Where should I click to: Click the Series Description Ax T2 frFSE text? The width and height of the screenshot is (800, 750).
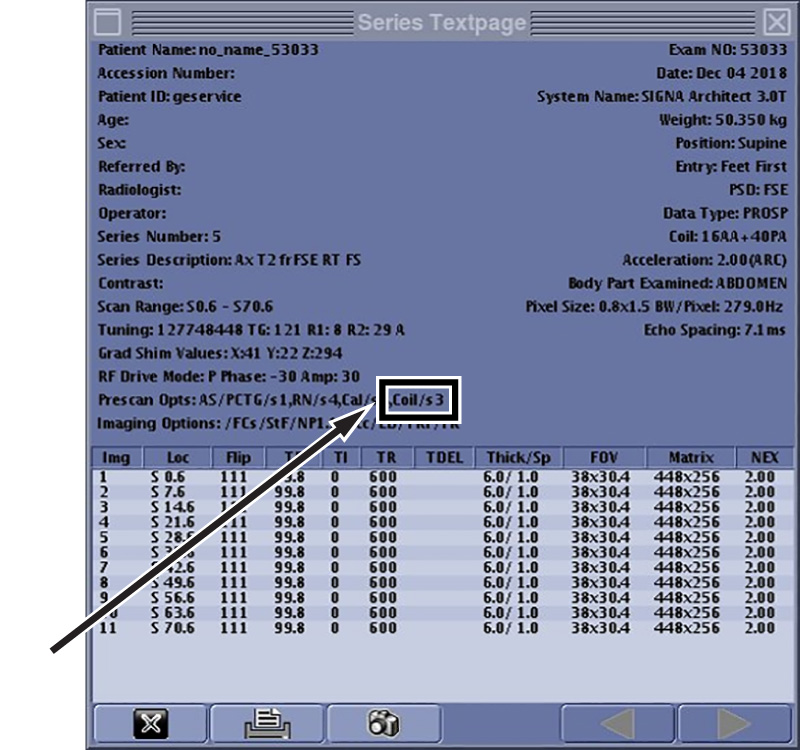pyautogui.click(x=229, y=260)
